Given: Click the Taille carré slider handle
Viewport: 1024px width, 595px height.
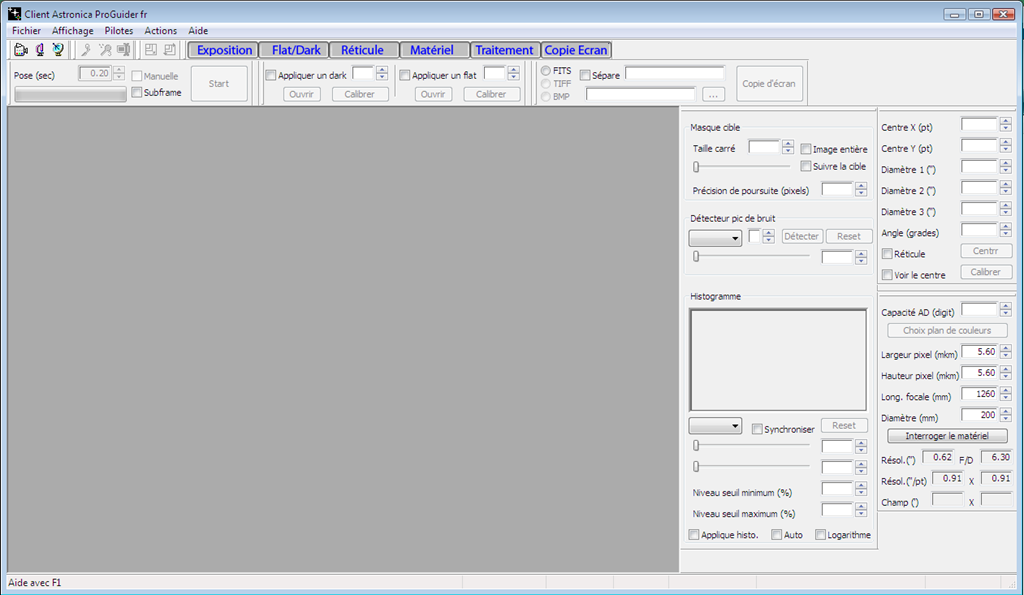Looking at the screenshot, I should point(696,167).
